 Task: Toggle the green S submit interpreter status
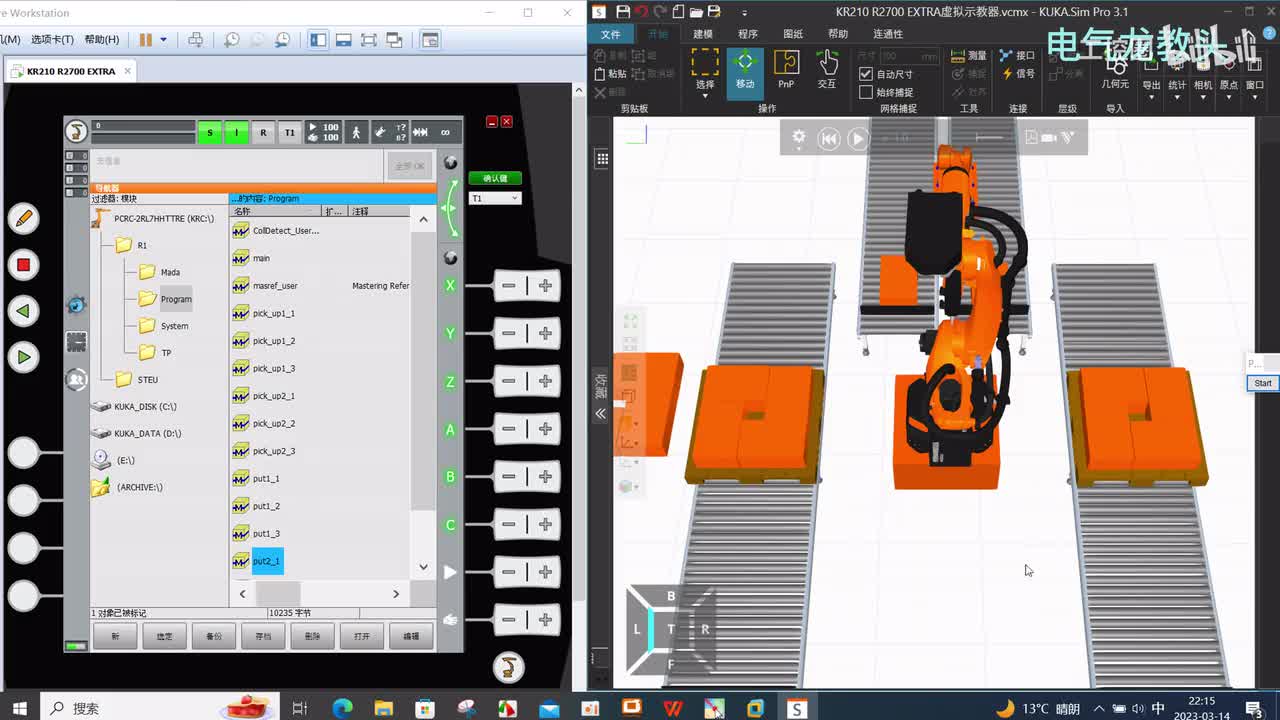[x=209, y=132]
